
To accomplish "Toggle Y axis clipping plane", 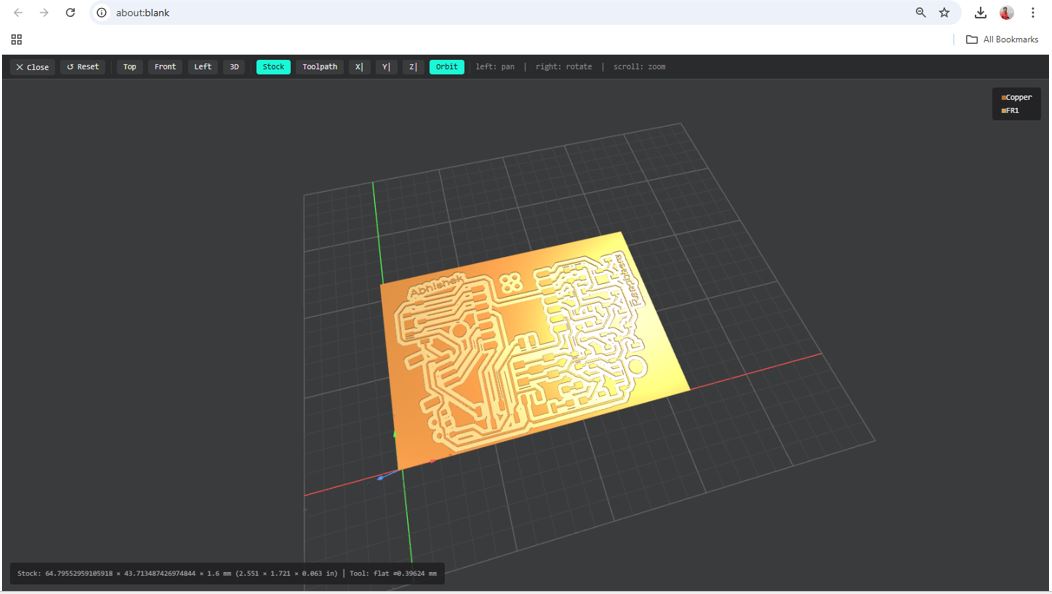I will coord(386,67).
